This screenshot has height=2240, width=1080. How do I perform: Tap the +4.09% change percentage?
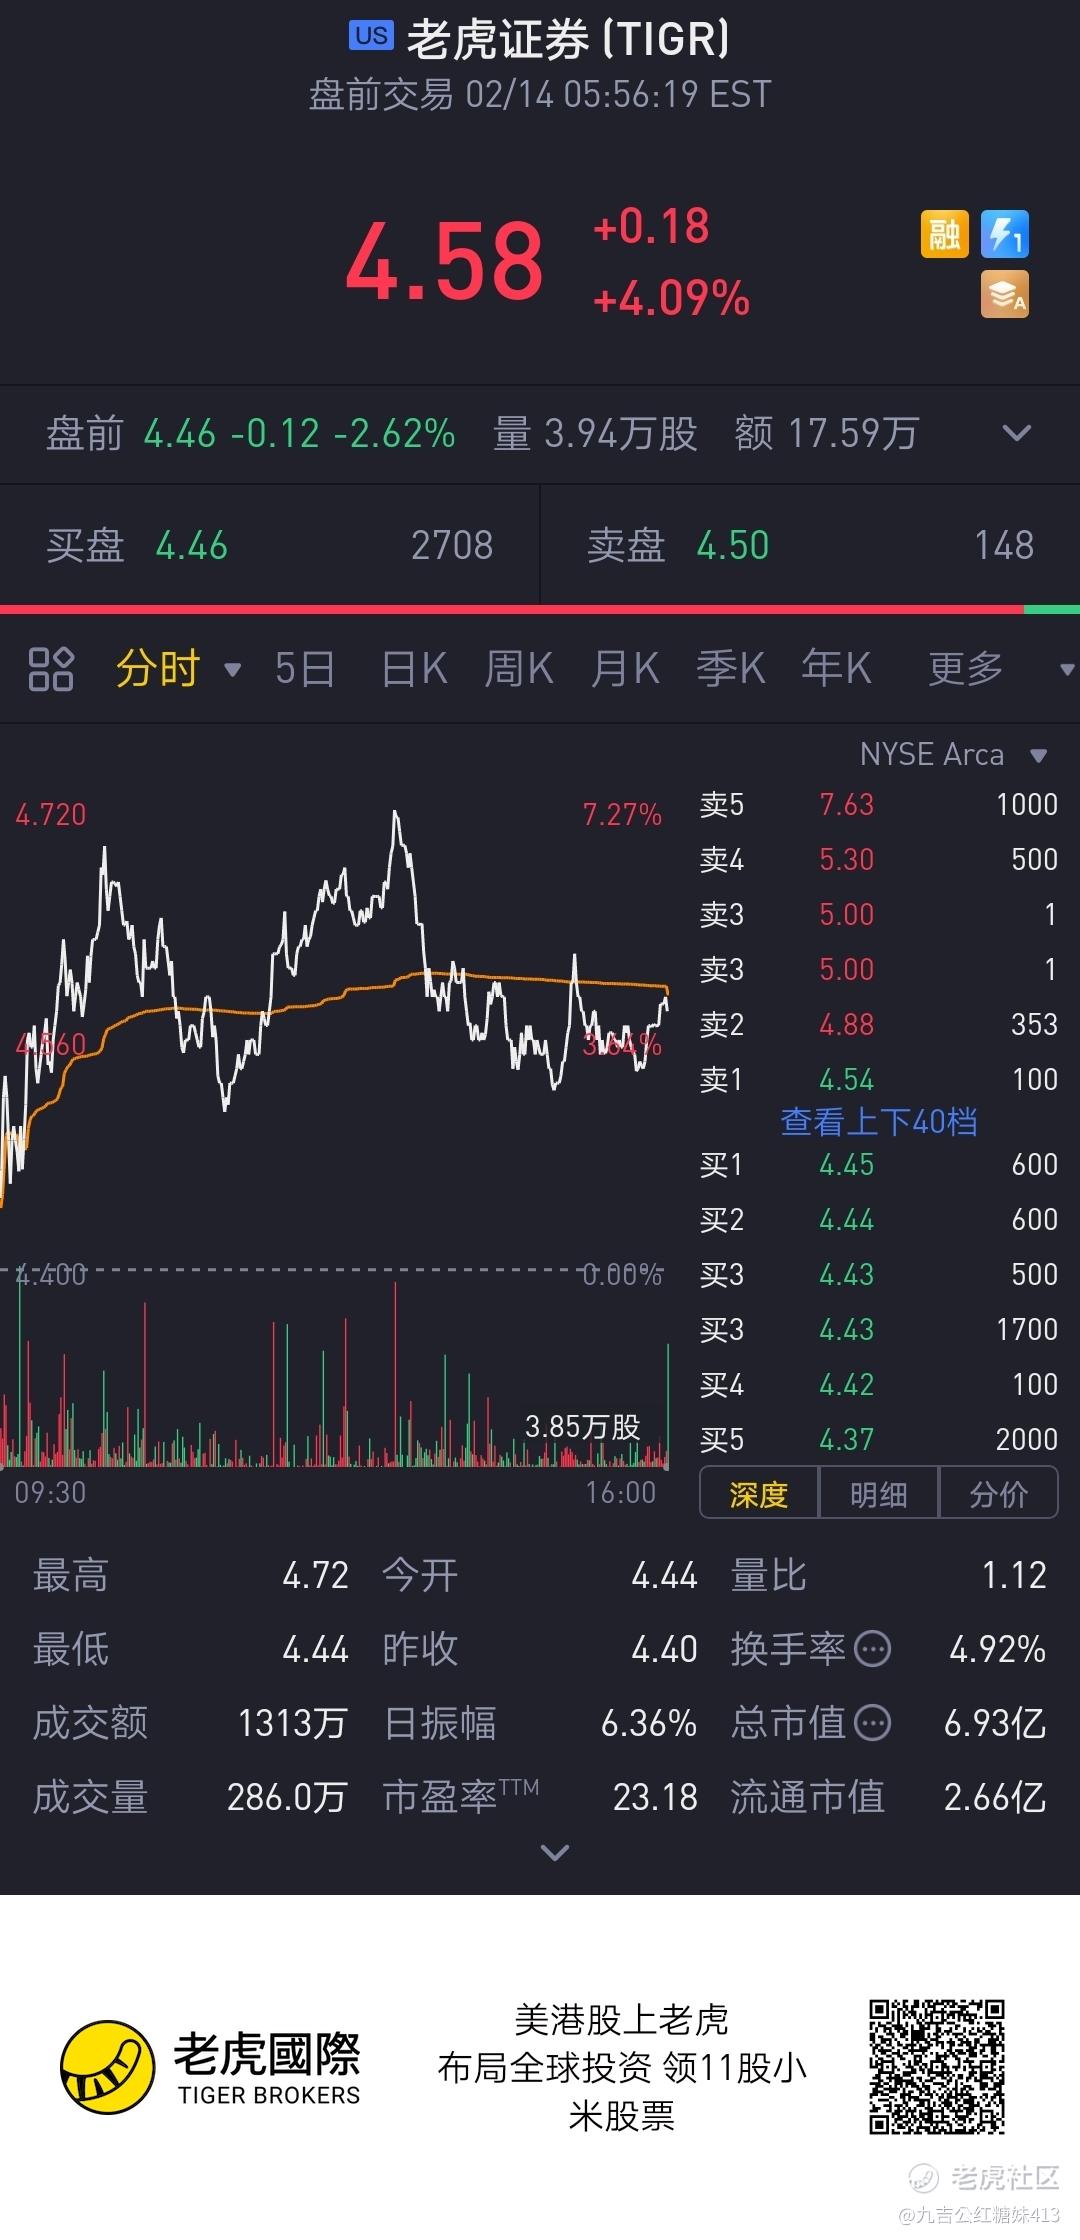click(x=671, y=299)
